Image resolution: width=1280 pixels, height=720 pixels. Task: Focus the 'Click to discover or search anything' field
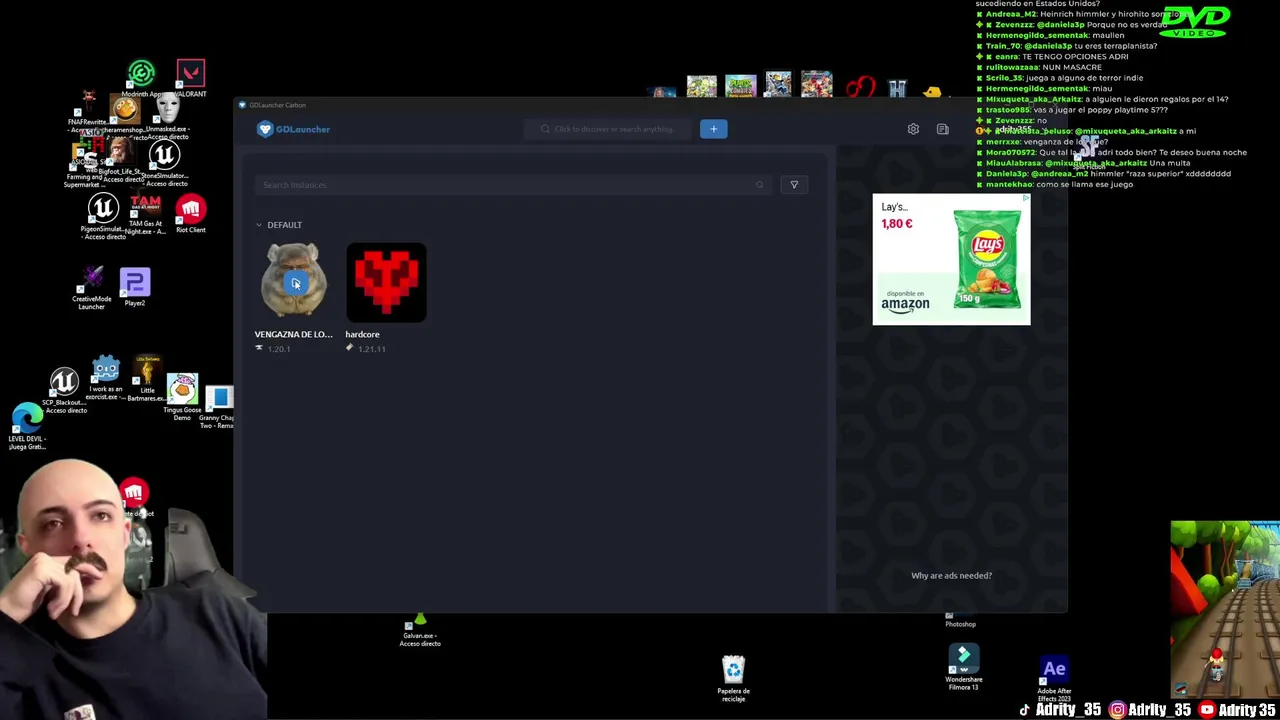607,129
